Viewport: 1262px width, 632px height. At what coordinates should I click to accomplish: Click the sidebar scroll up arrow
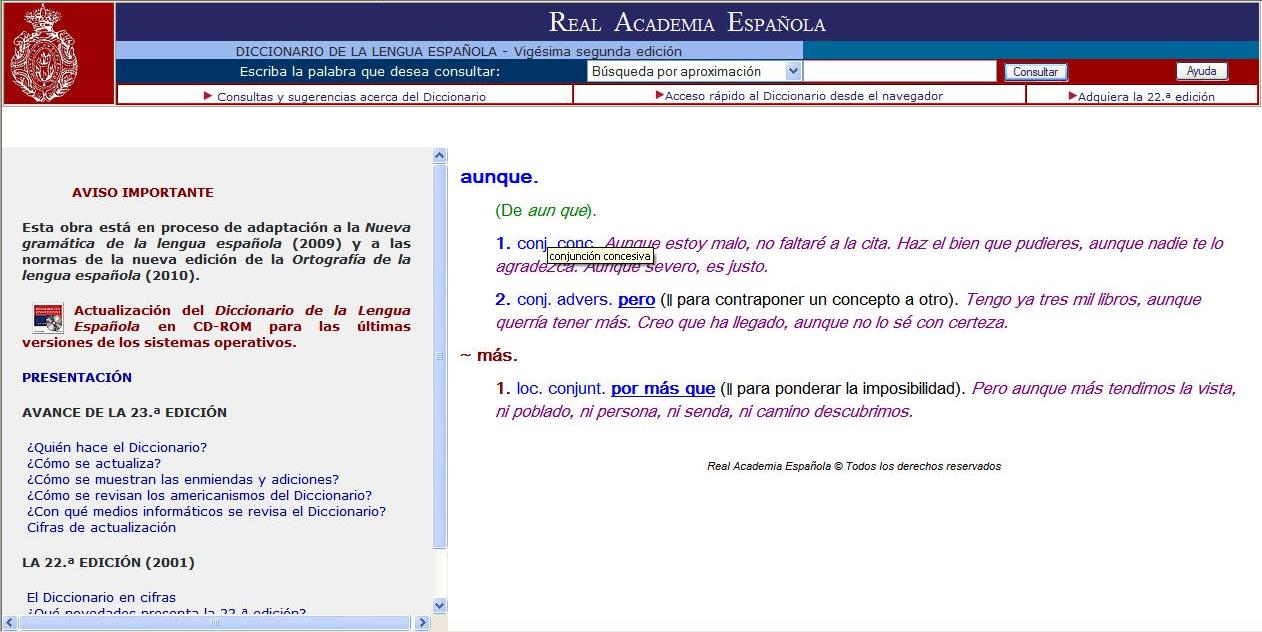click(x=439, y=156)
